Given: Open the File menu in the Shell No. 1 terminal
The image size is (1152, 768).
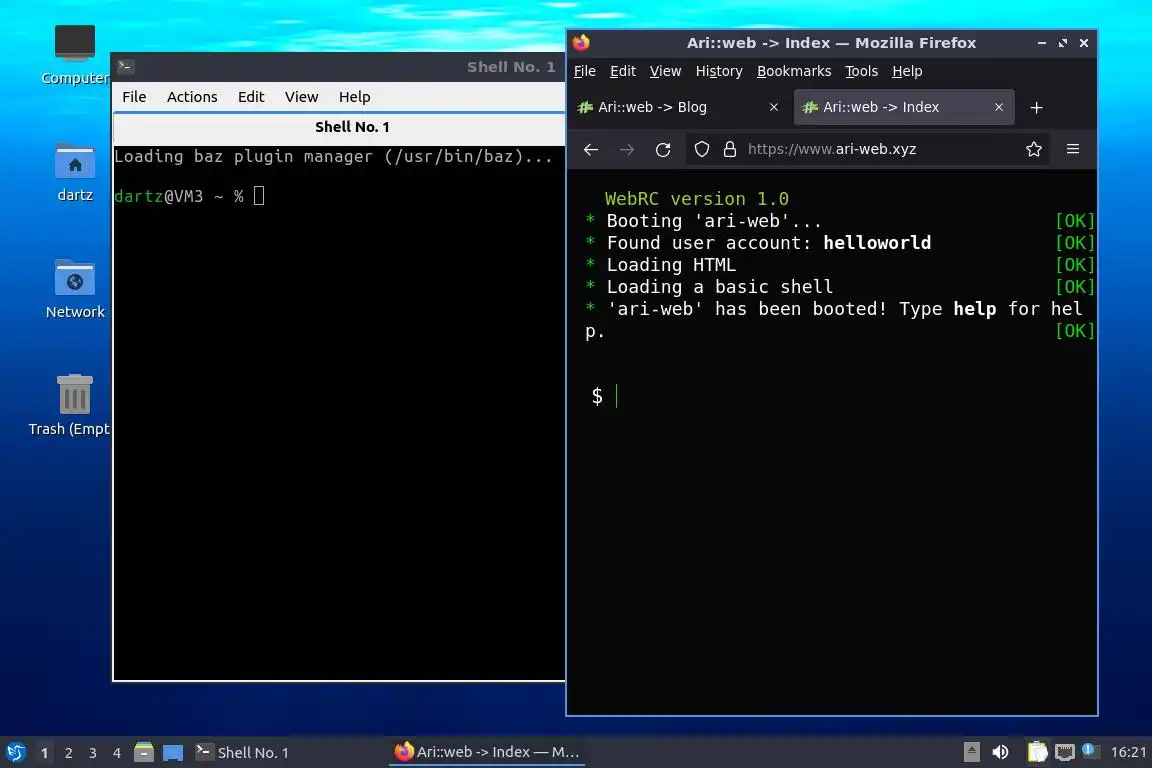Looking at the screenshot, I should [134, 97].
